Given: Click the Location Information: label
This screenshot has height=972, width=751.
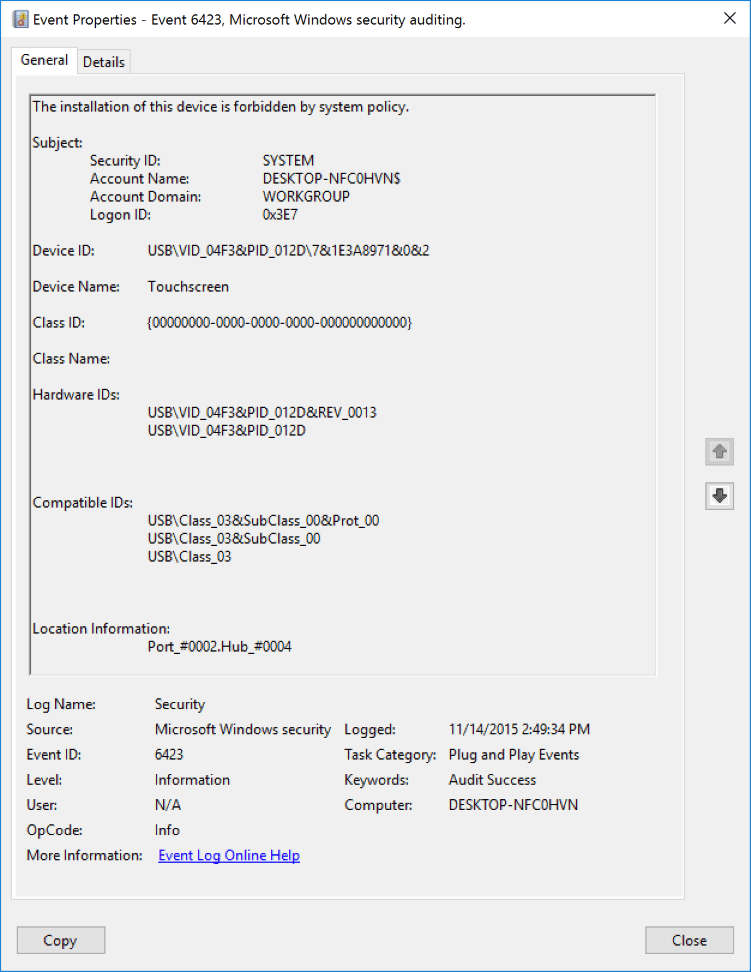Looking at the screenshot, I should click(101, 629).
